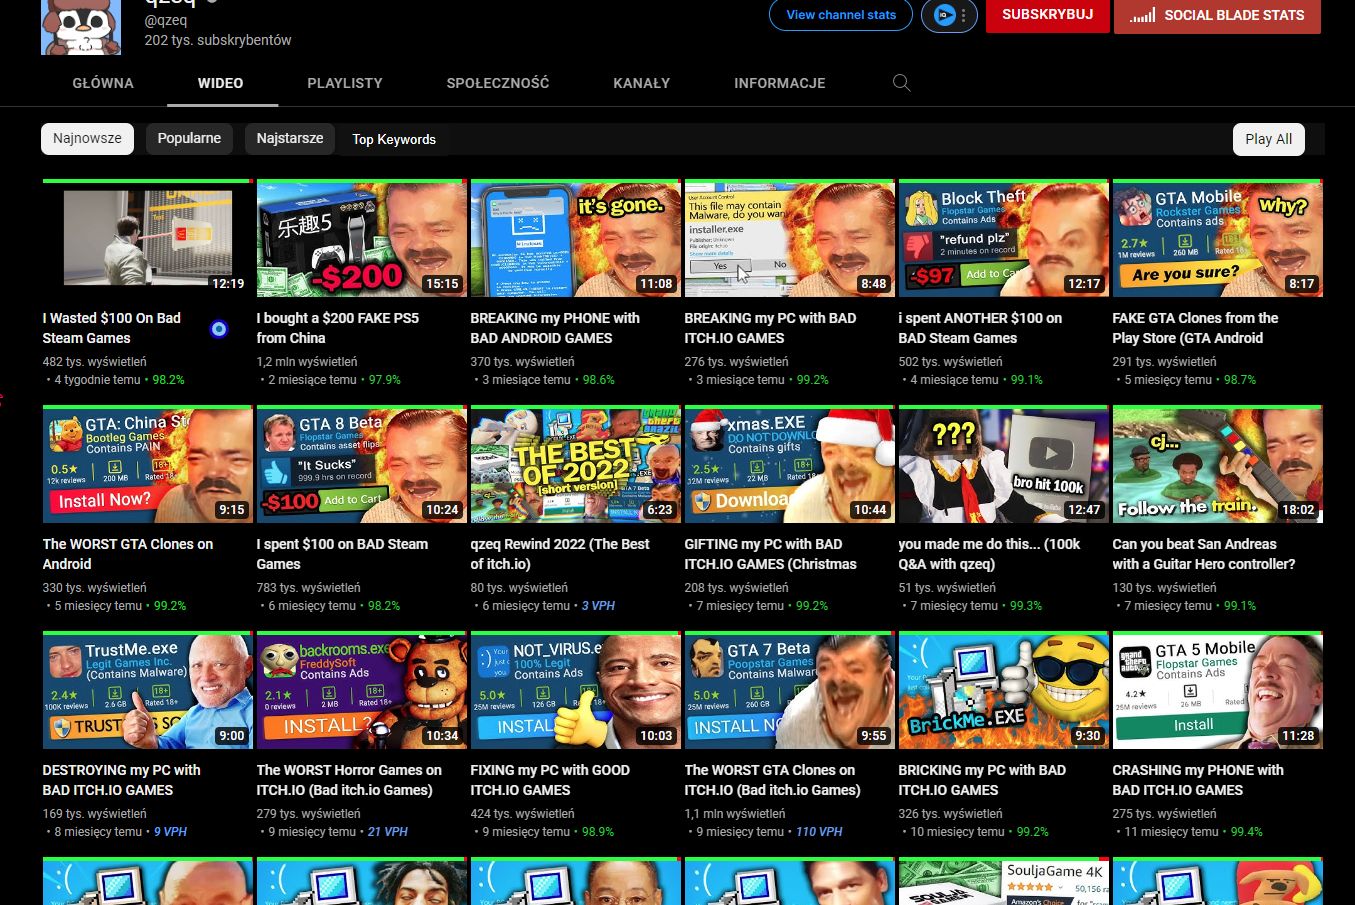This screenshot has height=905, width=1355.
Task: Click title "BREAKING my PHONE with BAD ANDROID GAMES"
Action: coord(555,328)
